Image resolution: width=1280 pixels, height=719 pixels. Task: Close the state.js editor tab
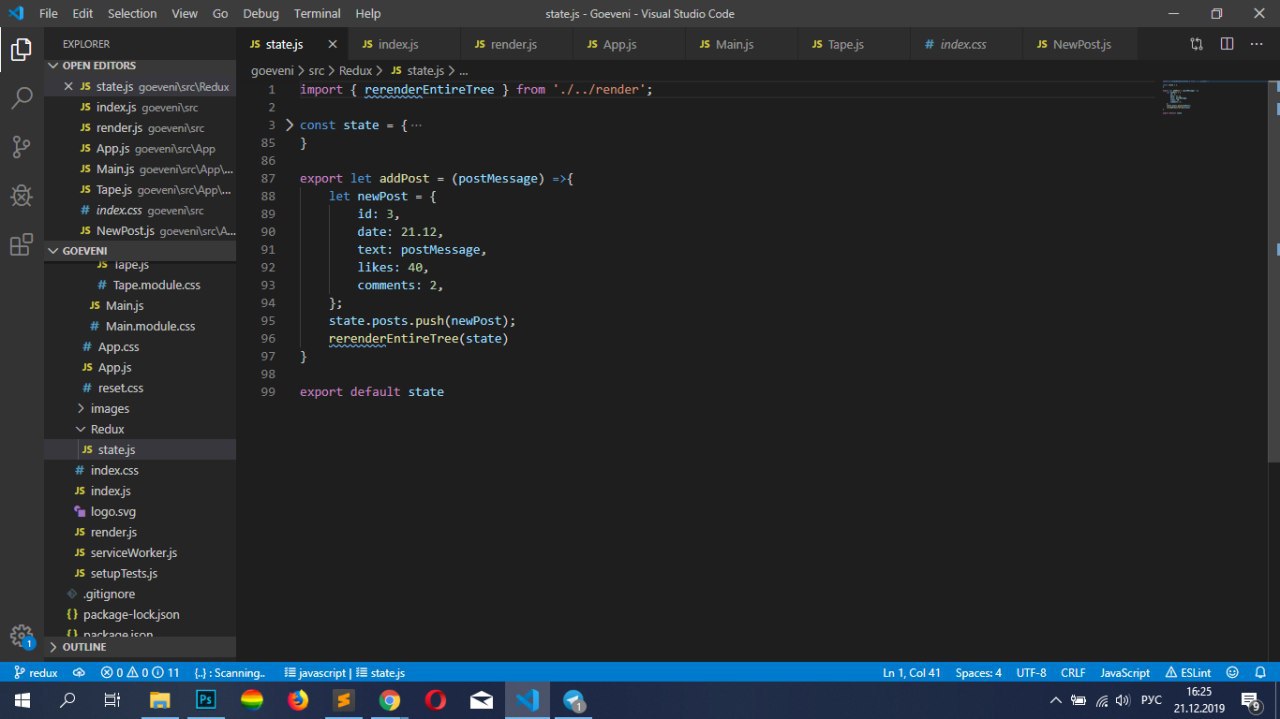(x=333, y=44)
